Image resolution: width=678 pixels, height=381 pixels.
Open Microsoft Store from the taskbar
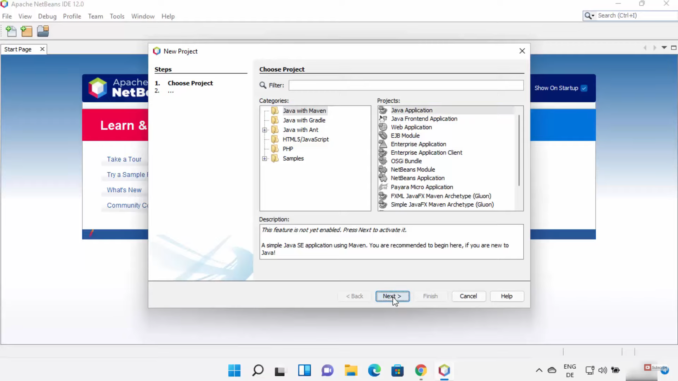(397, 370)
